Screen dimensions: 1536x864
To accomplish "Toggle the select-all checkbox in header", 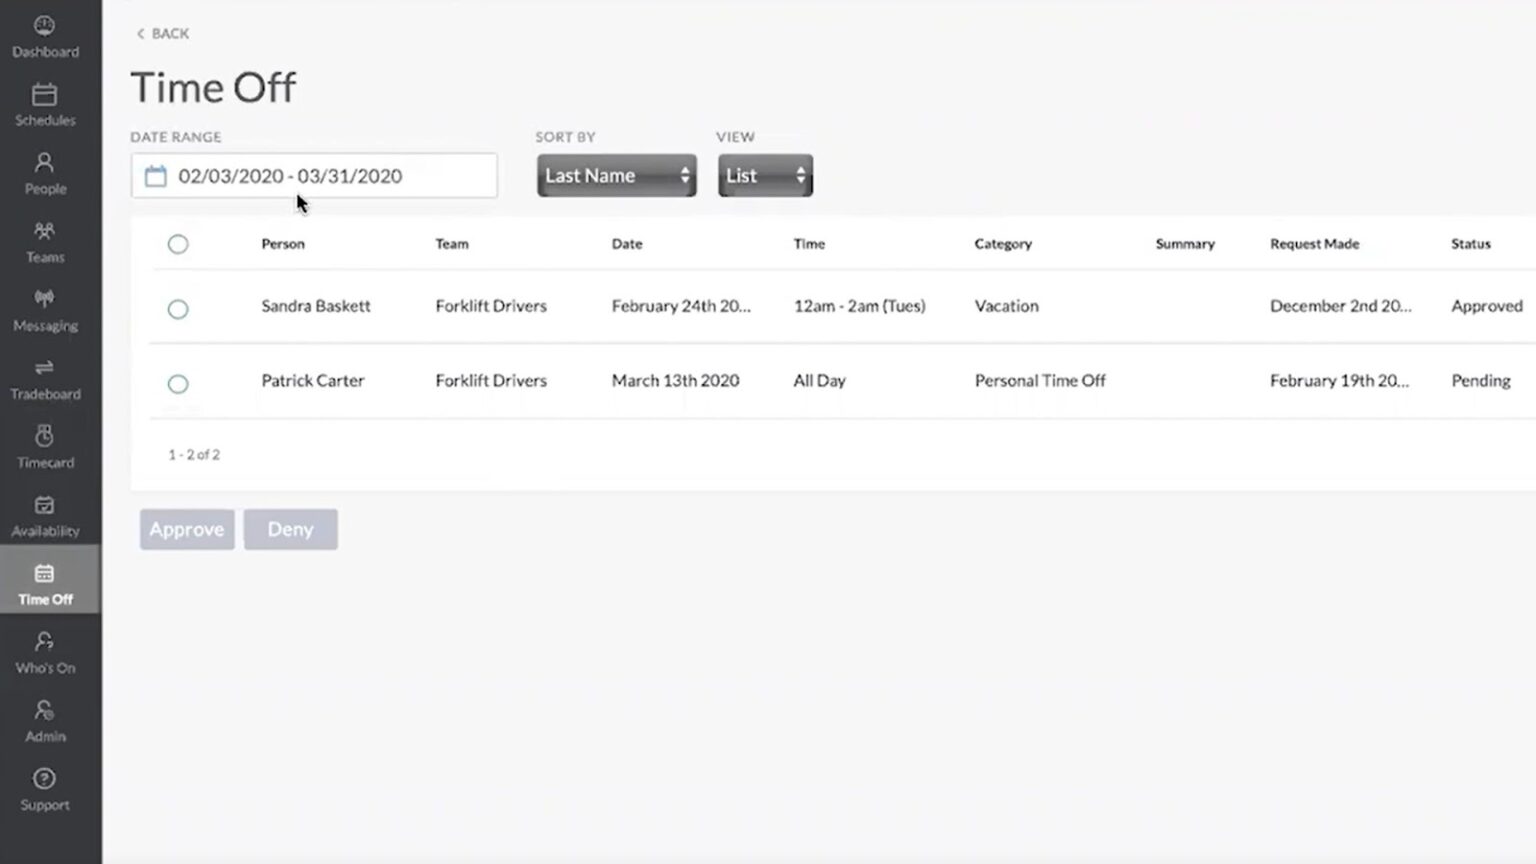I will (x=178, y=244).
